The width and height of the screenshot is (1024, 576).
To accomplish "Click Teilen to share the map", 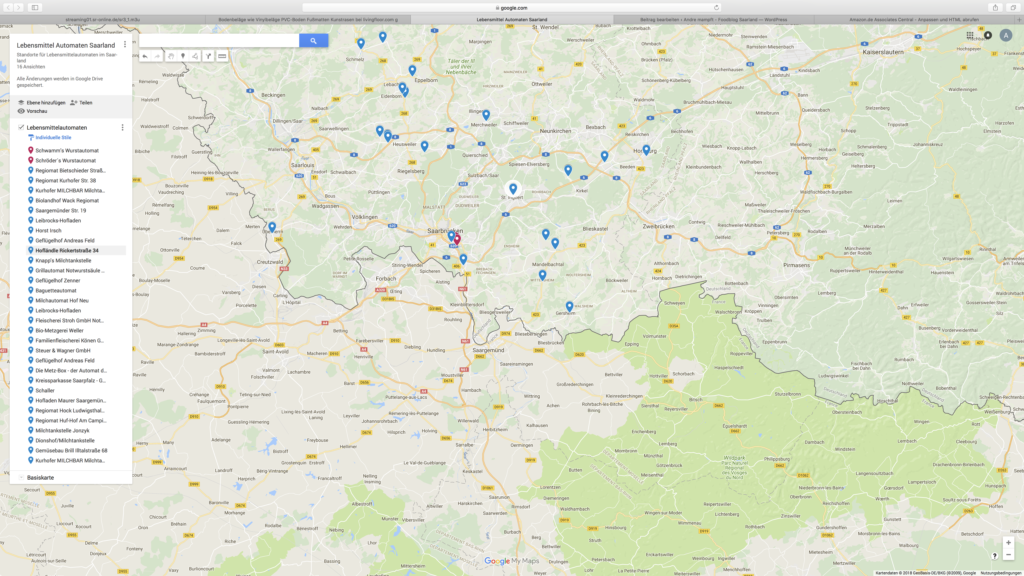I will click(x=85, y=102).
